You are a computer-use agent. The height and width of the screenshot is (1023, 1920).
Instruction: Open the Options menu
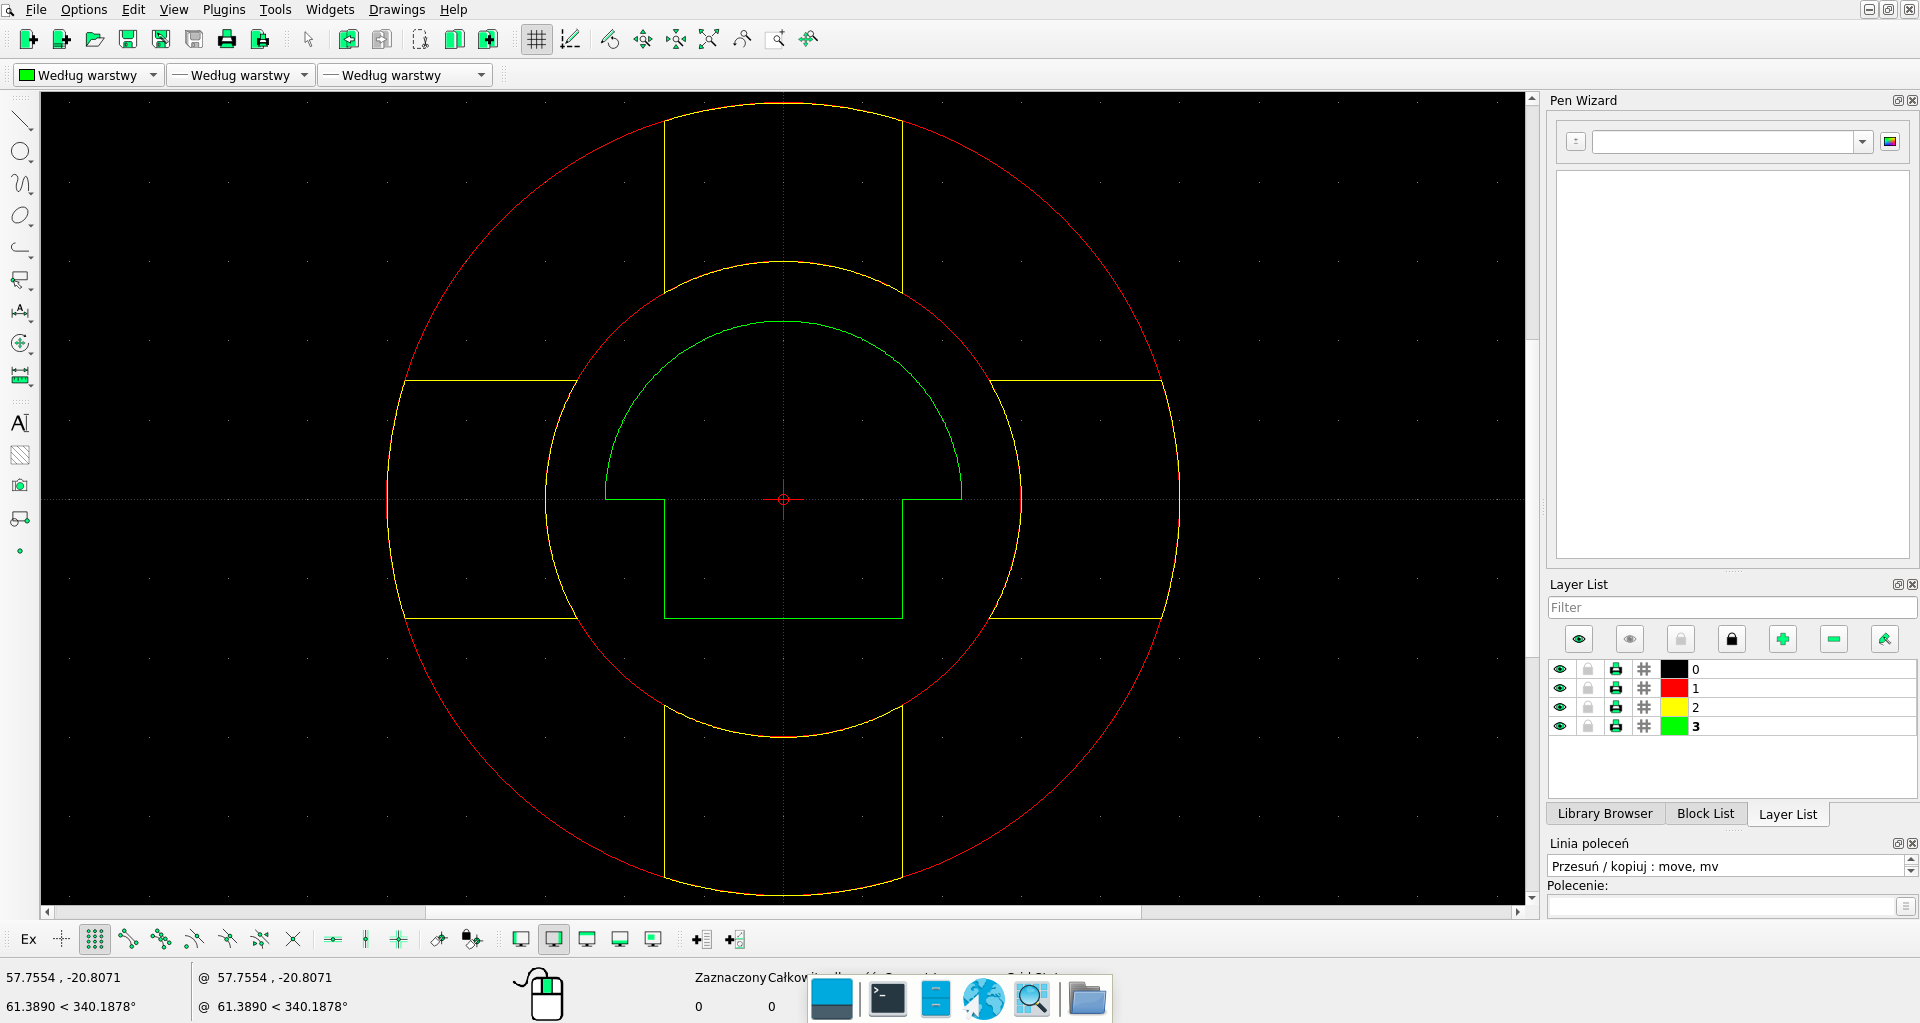click(84, 9)
